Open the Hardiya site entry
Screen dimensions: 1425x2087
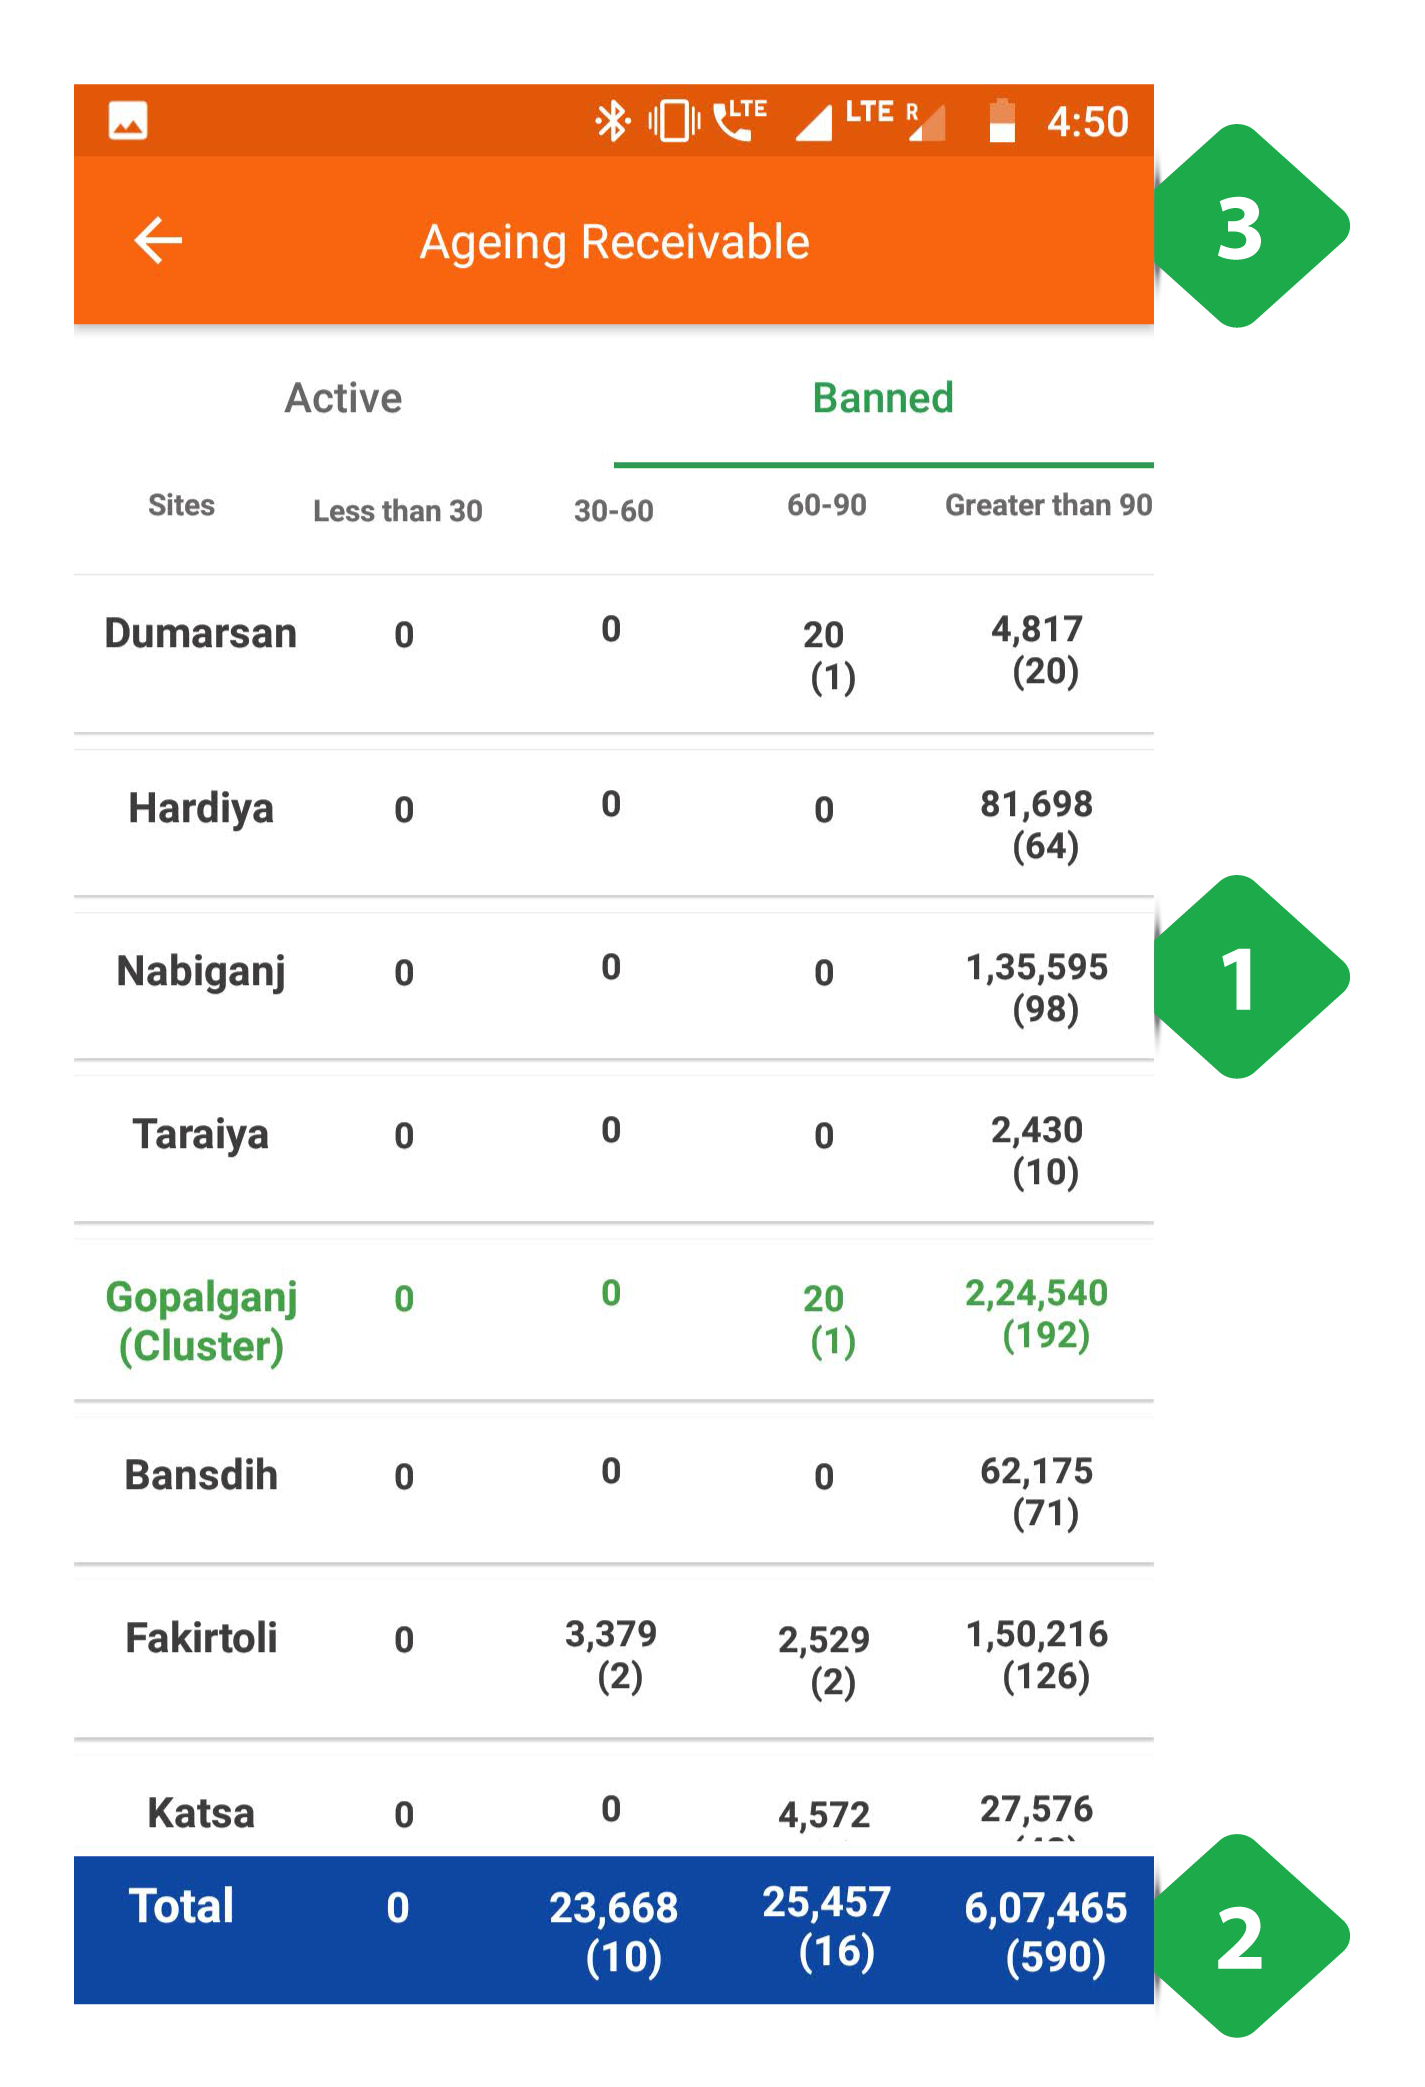click(x=614, y=823)
